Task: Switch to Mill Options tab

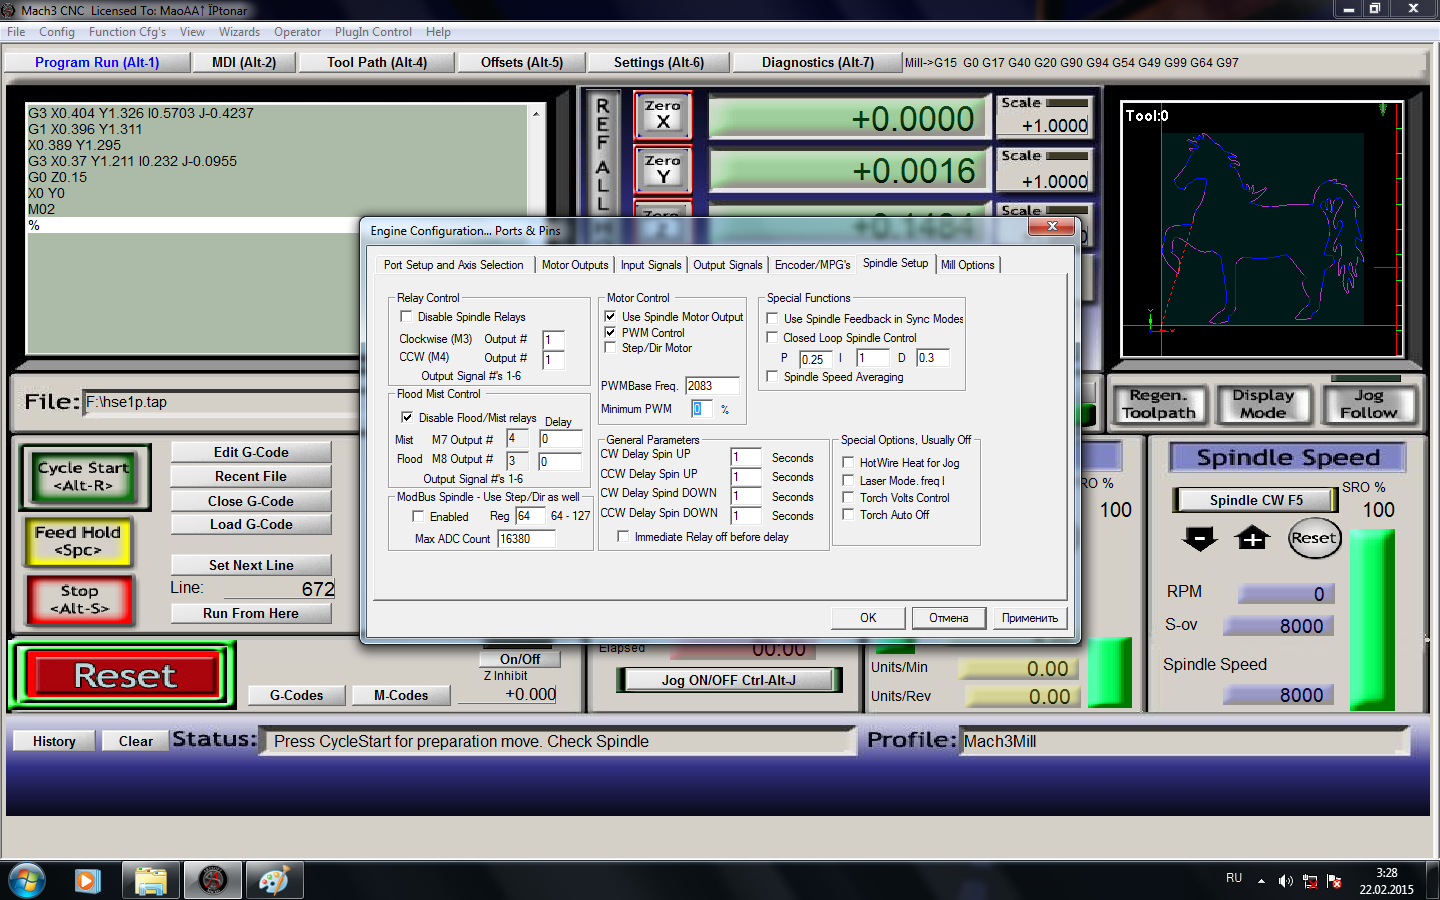Action: (x=968, y=265)
